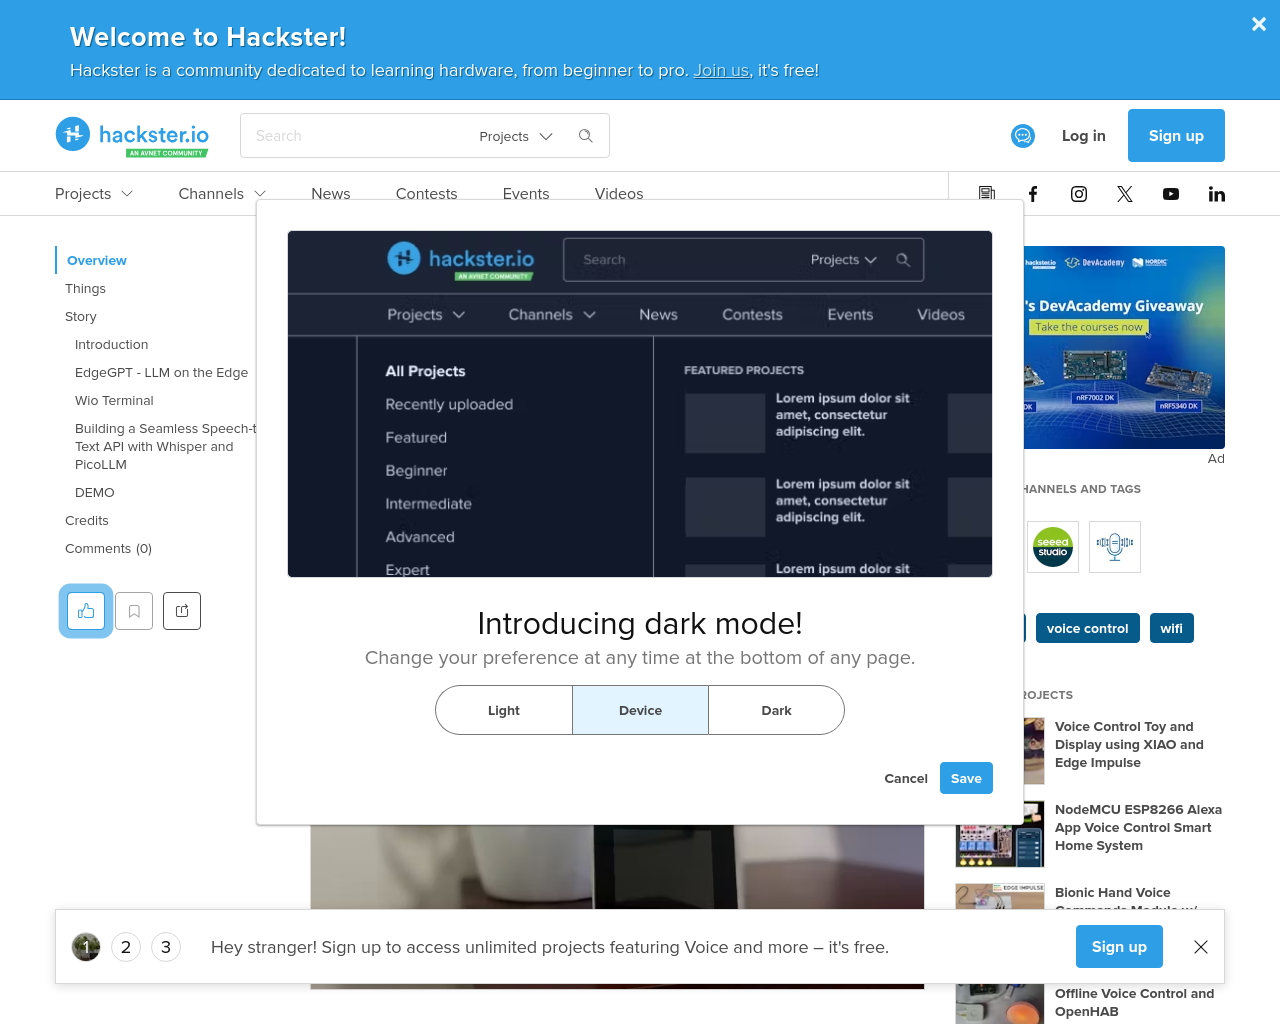
Task: Click dark mode preview image in dialog
Action: click(x=640, y=404)
